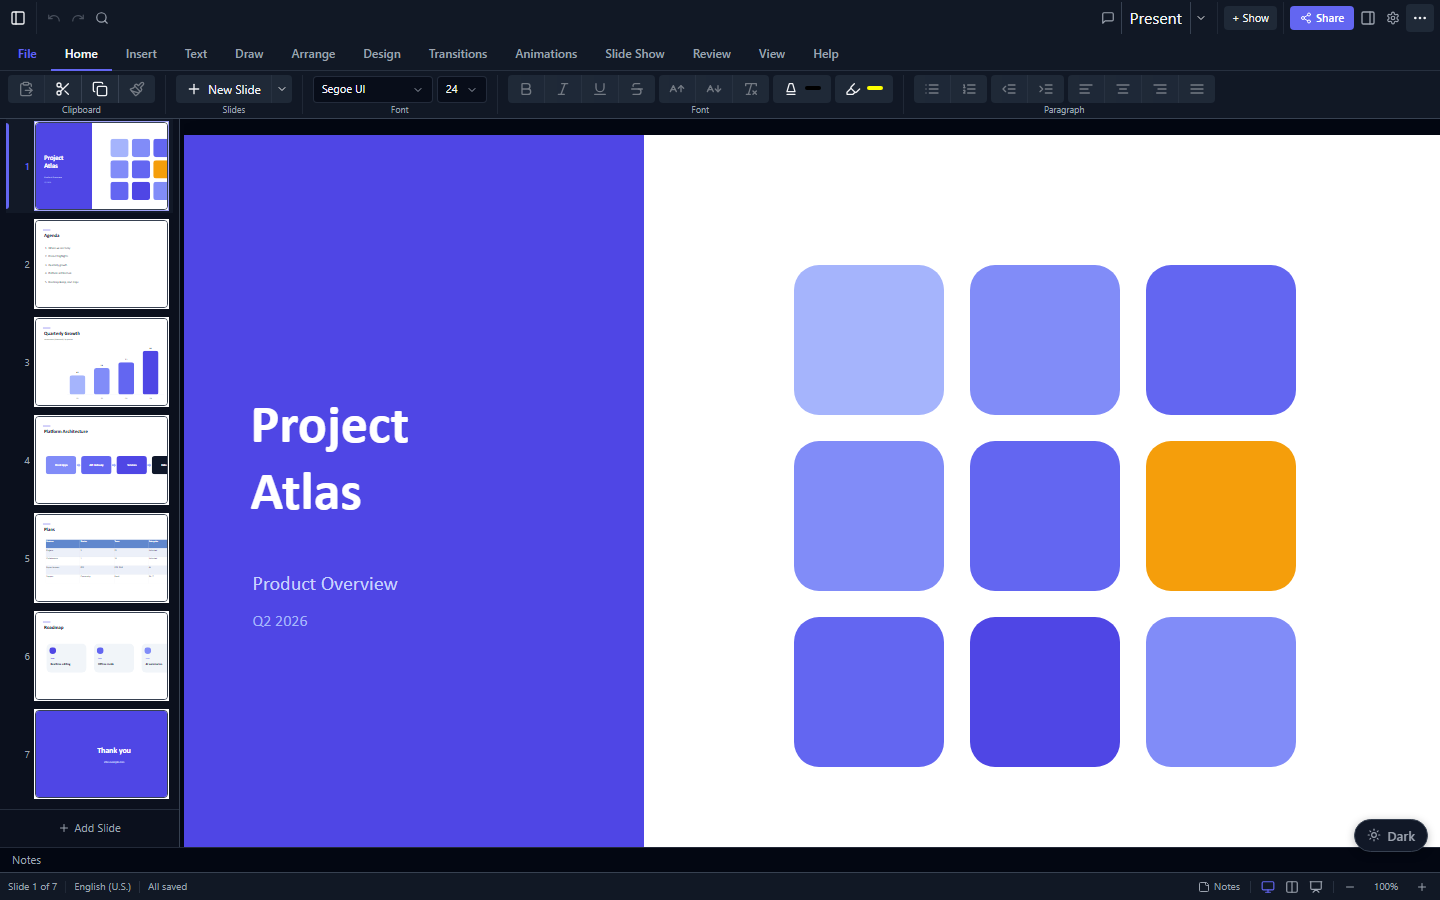Viewport: 1440px width, 900px height.
Task: Click the Paste clipboard icon
Action: 26,89
